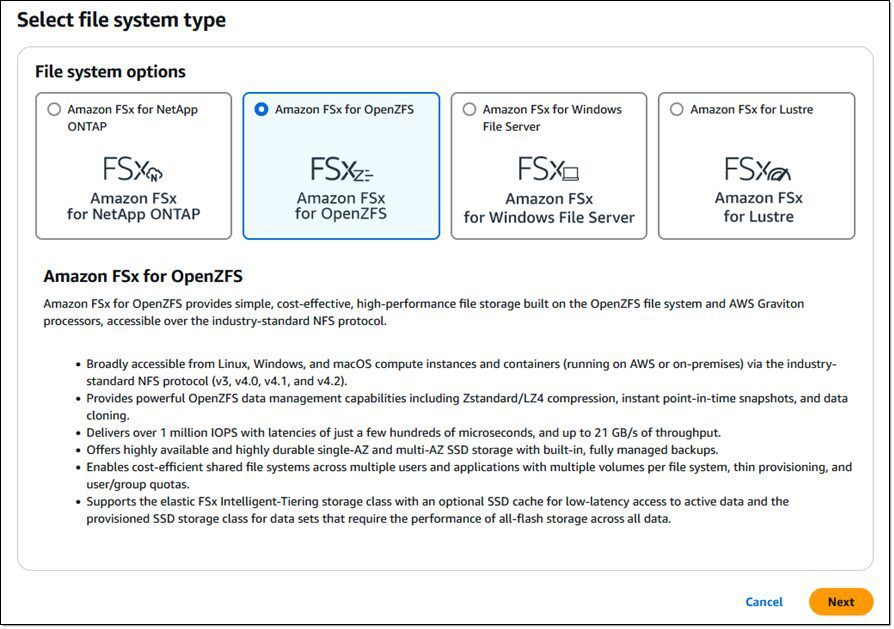
Task: Click the FSx for NetApp ONTAP logo icon
Action: pos(134,172)
